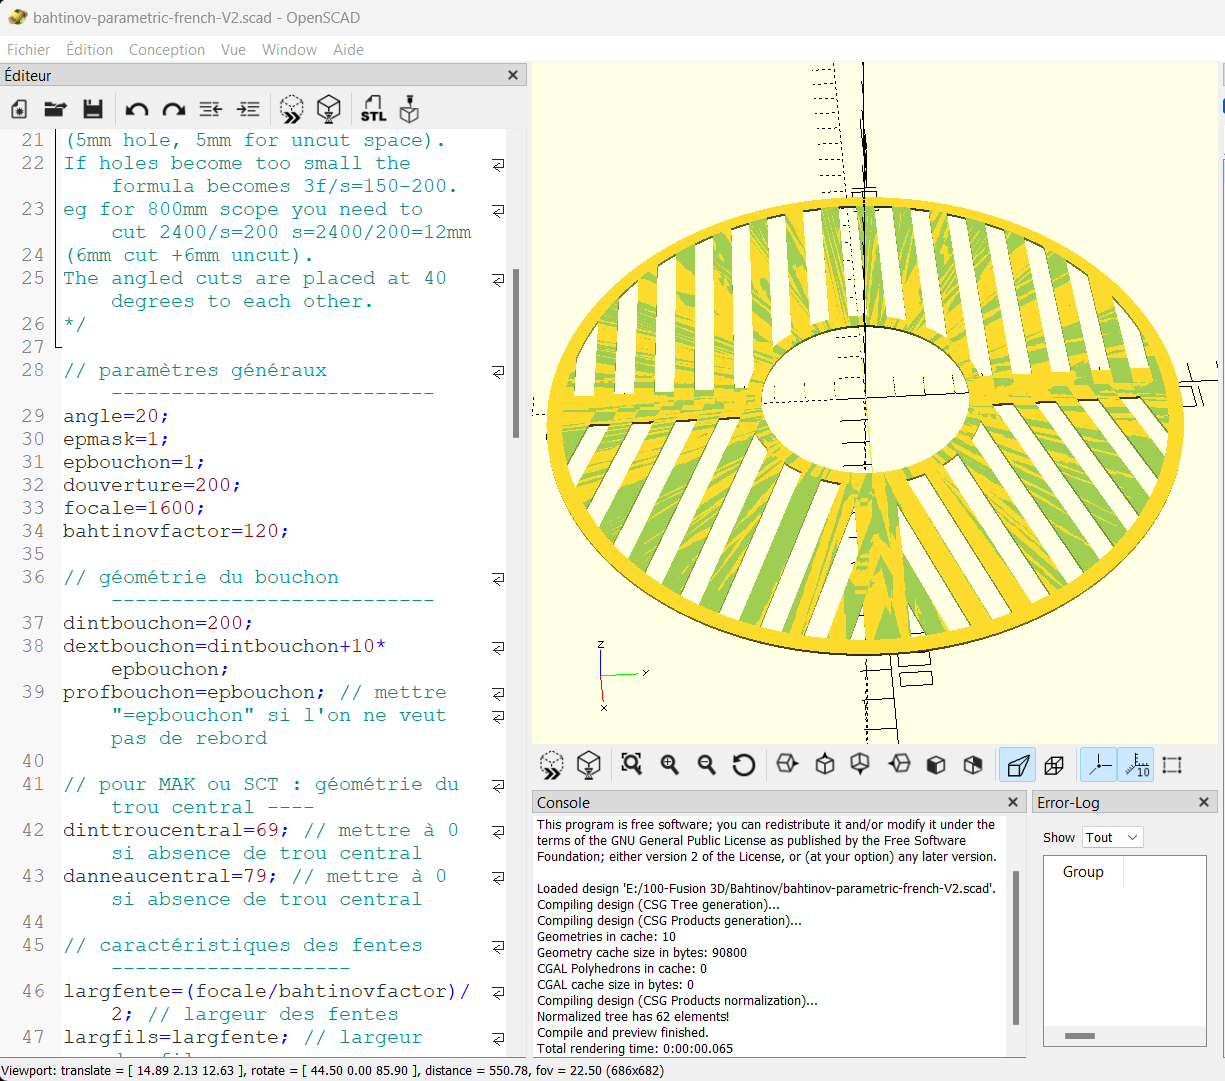Open the Conception menu

166,50
